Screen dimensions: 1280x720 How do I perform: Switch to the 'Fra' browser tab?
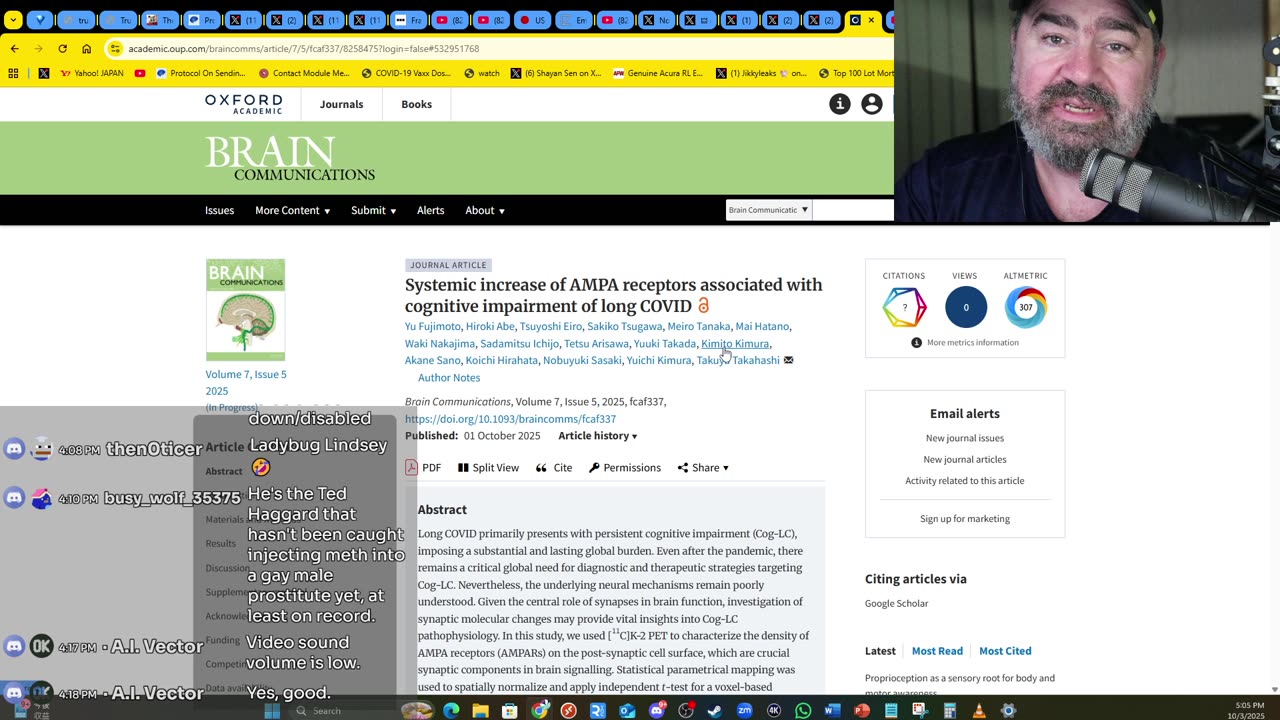408,20
